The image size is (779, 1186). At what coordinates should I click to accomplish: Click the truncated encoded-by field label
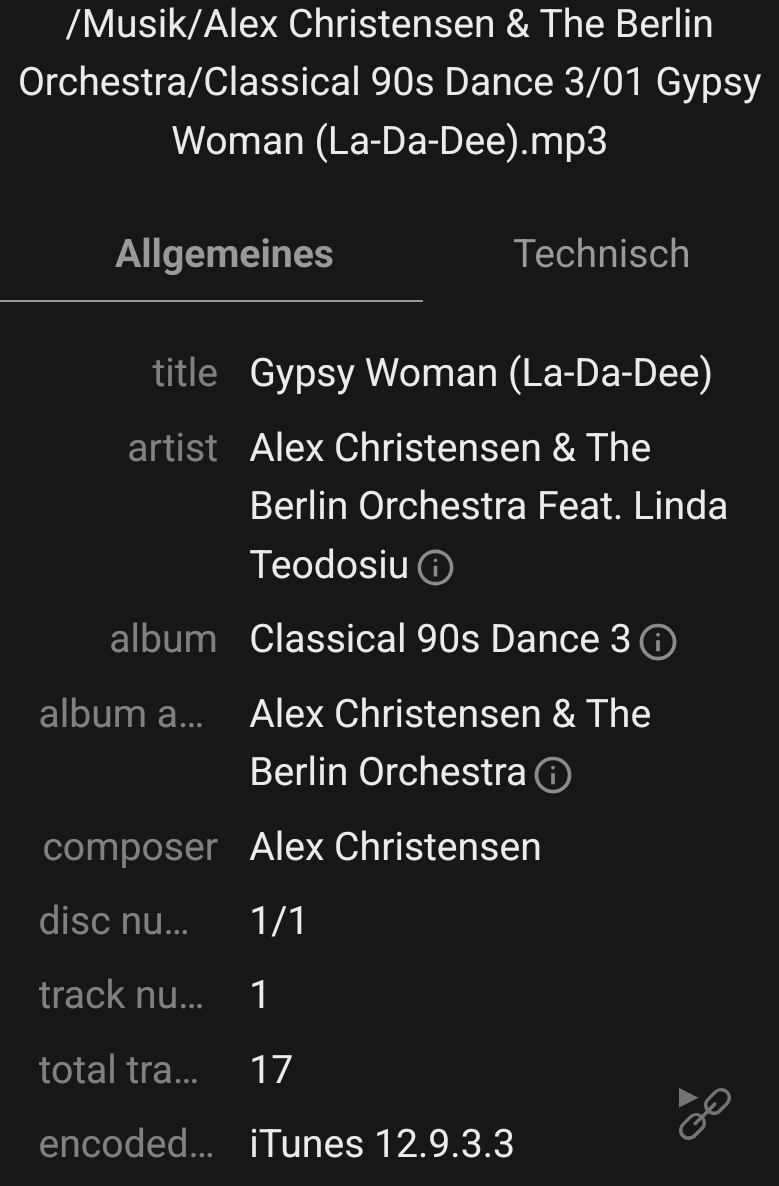coord(126,1144)
